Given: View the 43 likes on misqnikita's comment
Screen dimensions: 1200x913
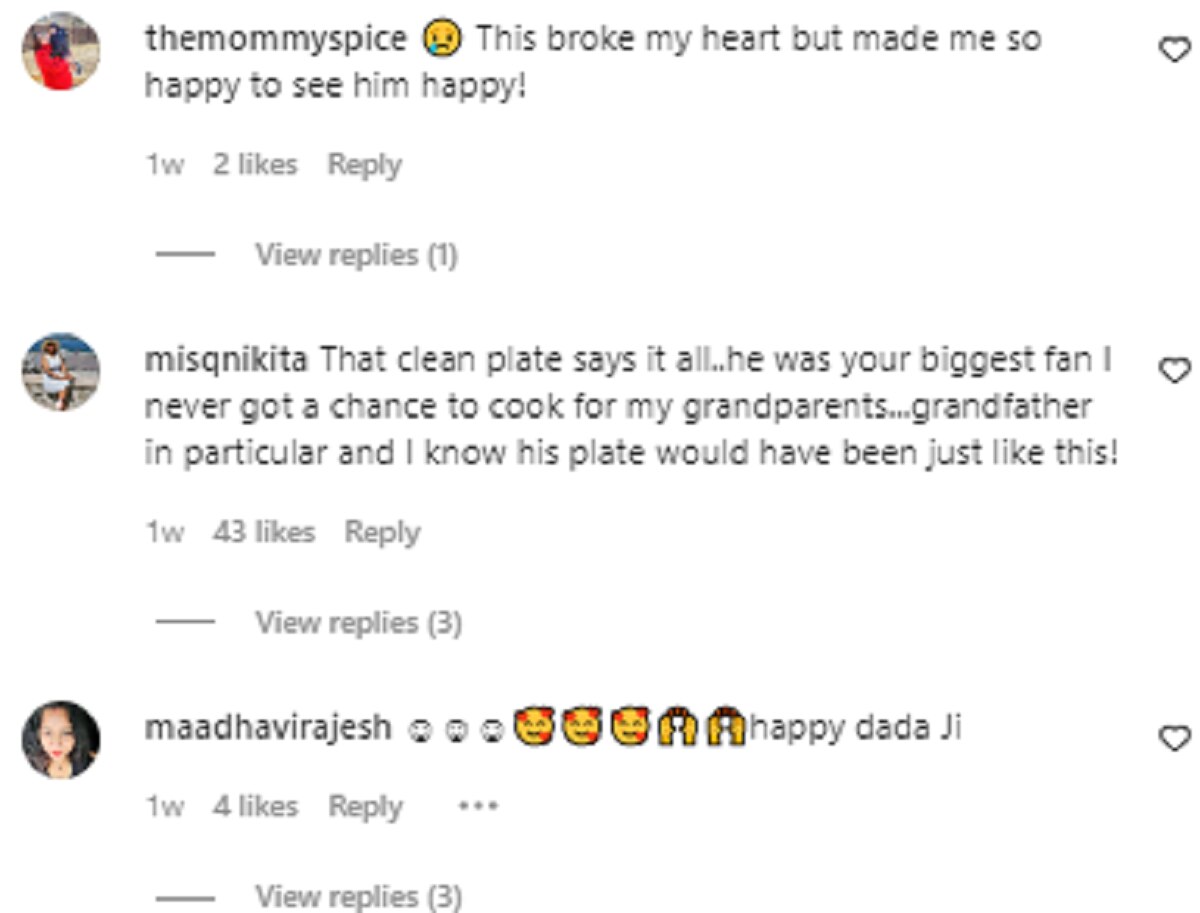Looking at the screenshot, I should point(263,533).
